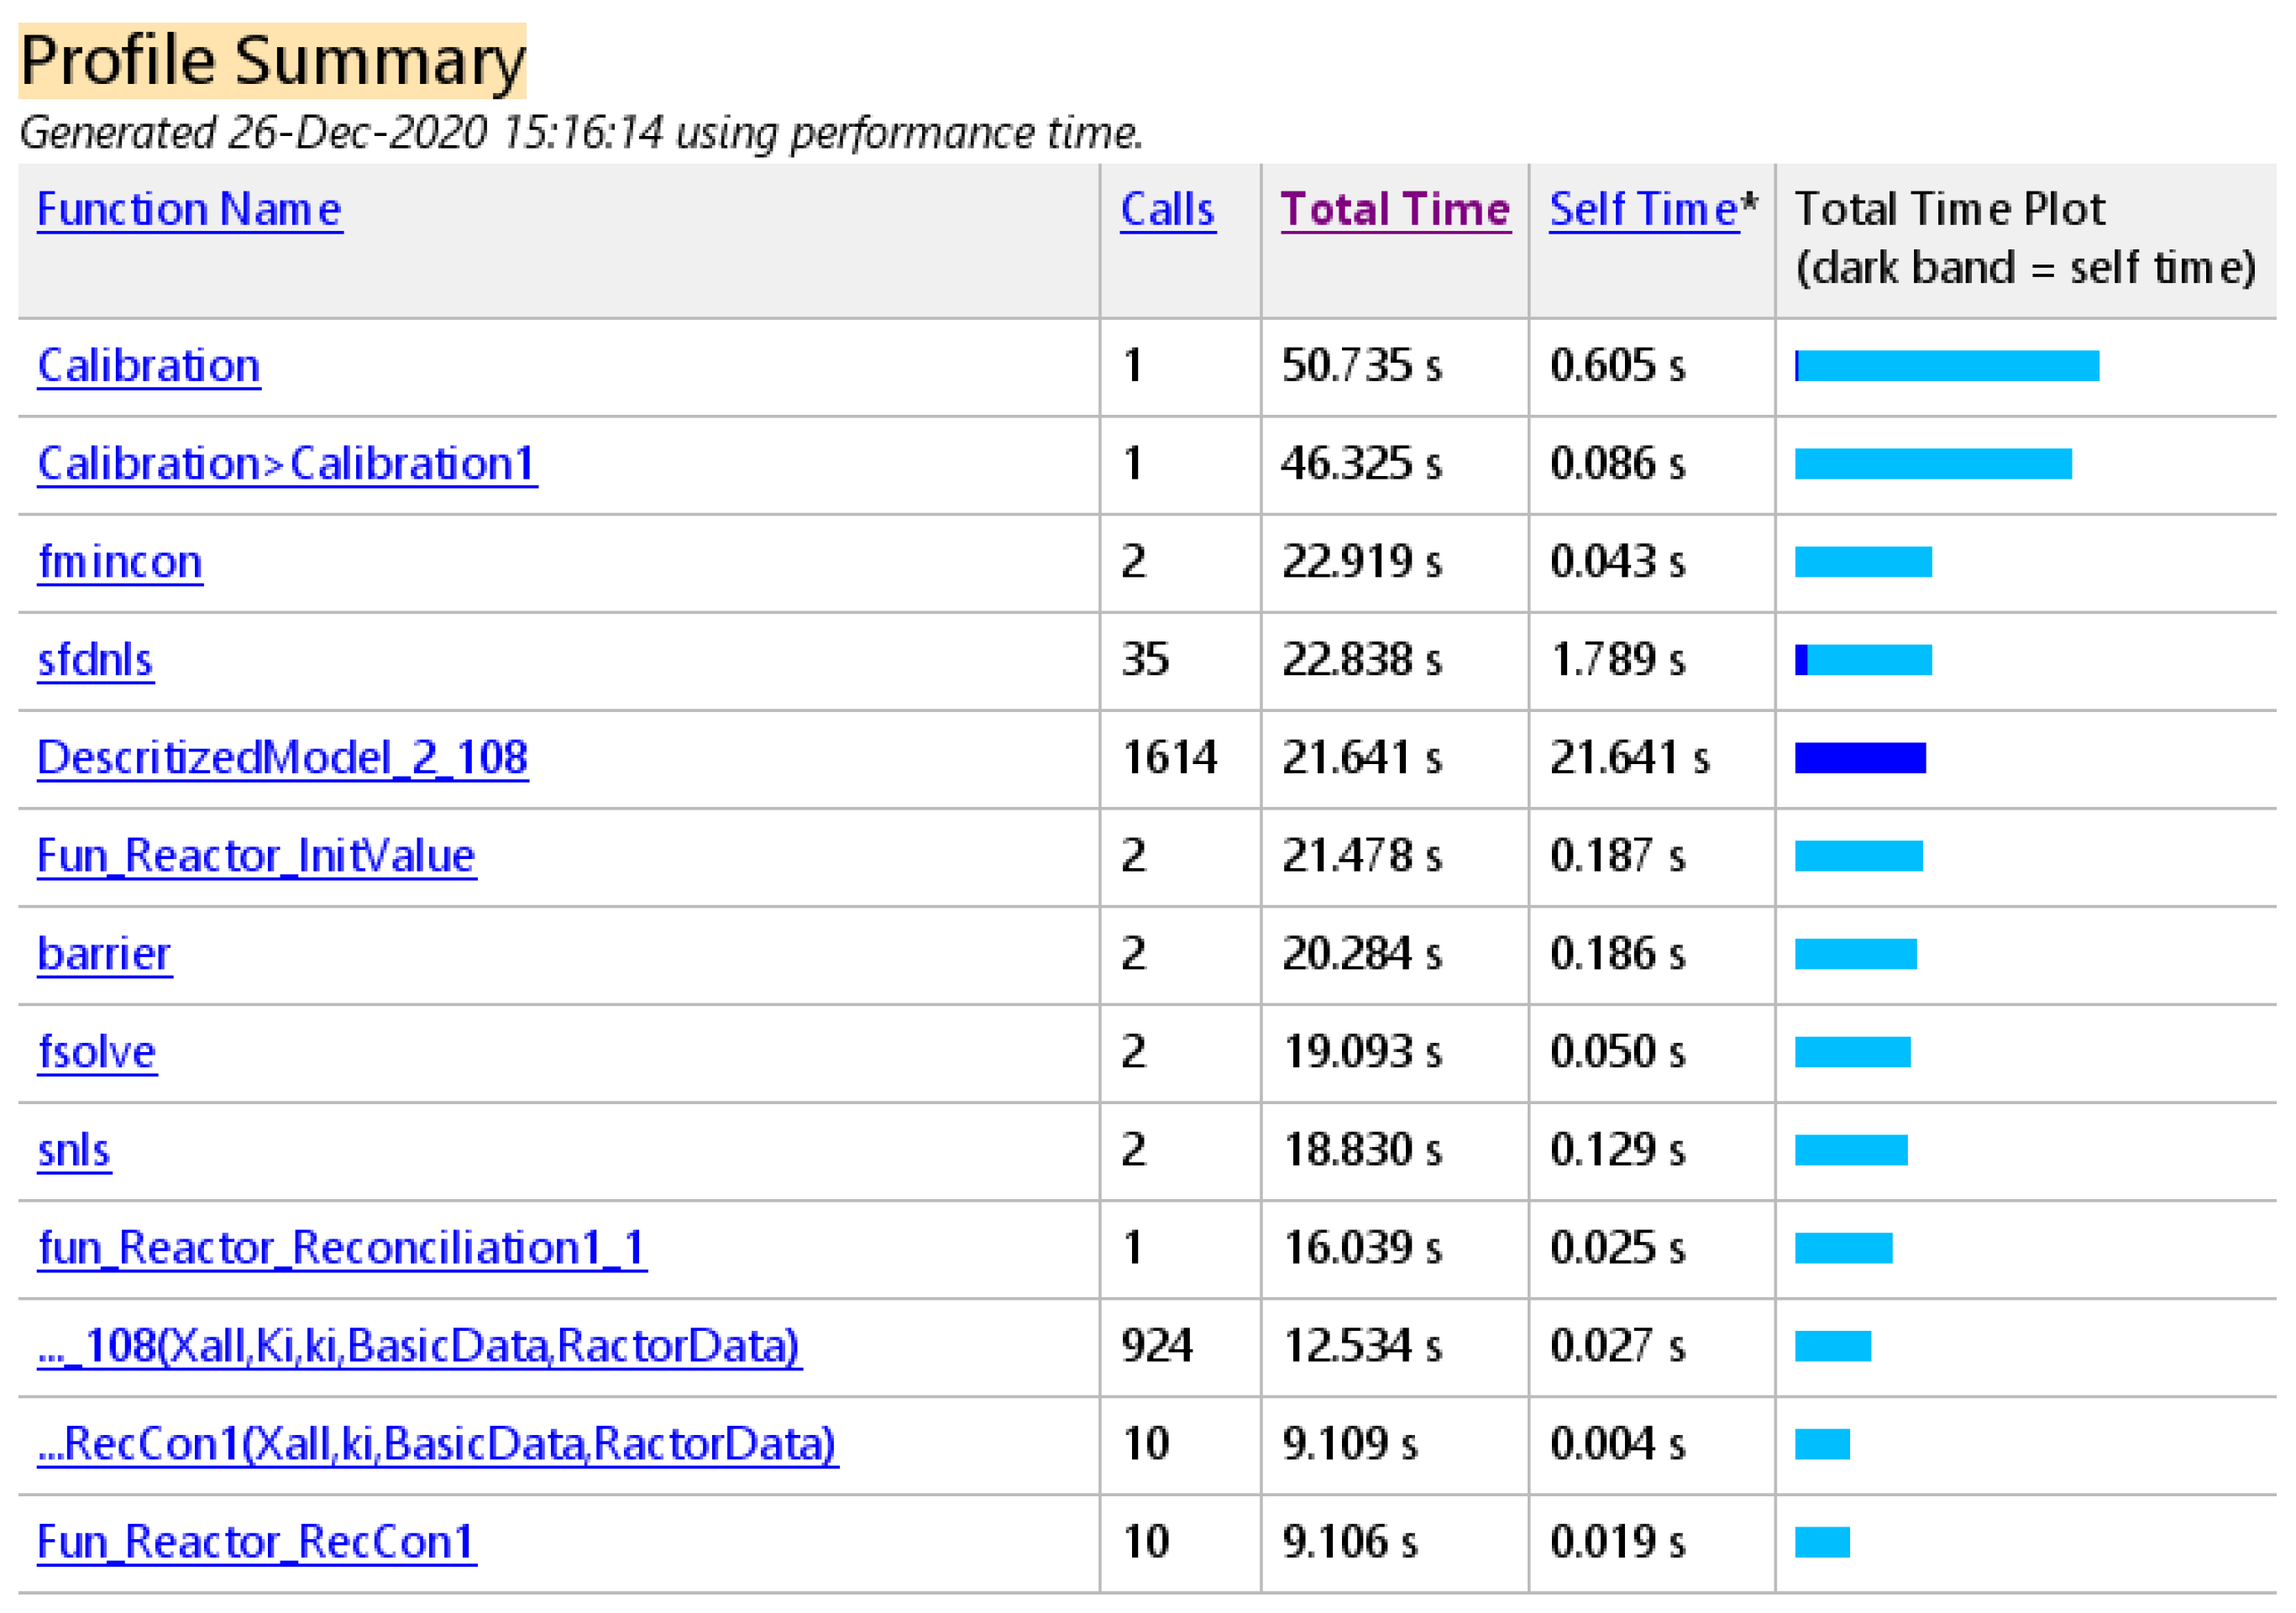Open ...RecCon1(Xall,ki,BasicData,RactorData) link
This screenshot has width=2296, height=1613.
[x=437, y=1444]
